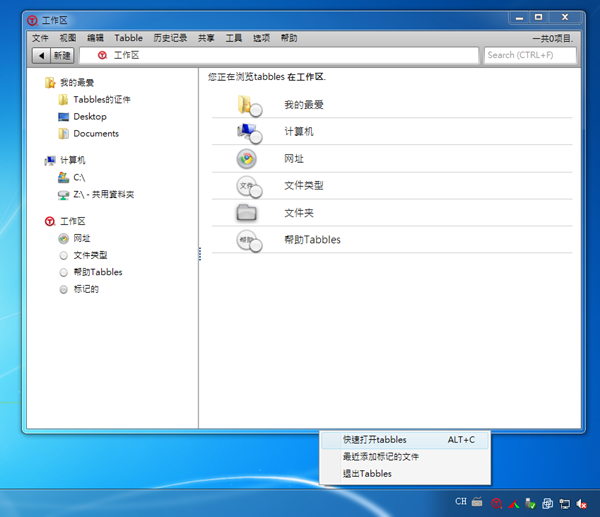Click the Search (CTRL+F) field
This screenshot has width=600, height=517.
530,55
